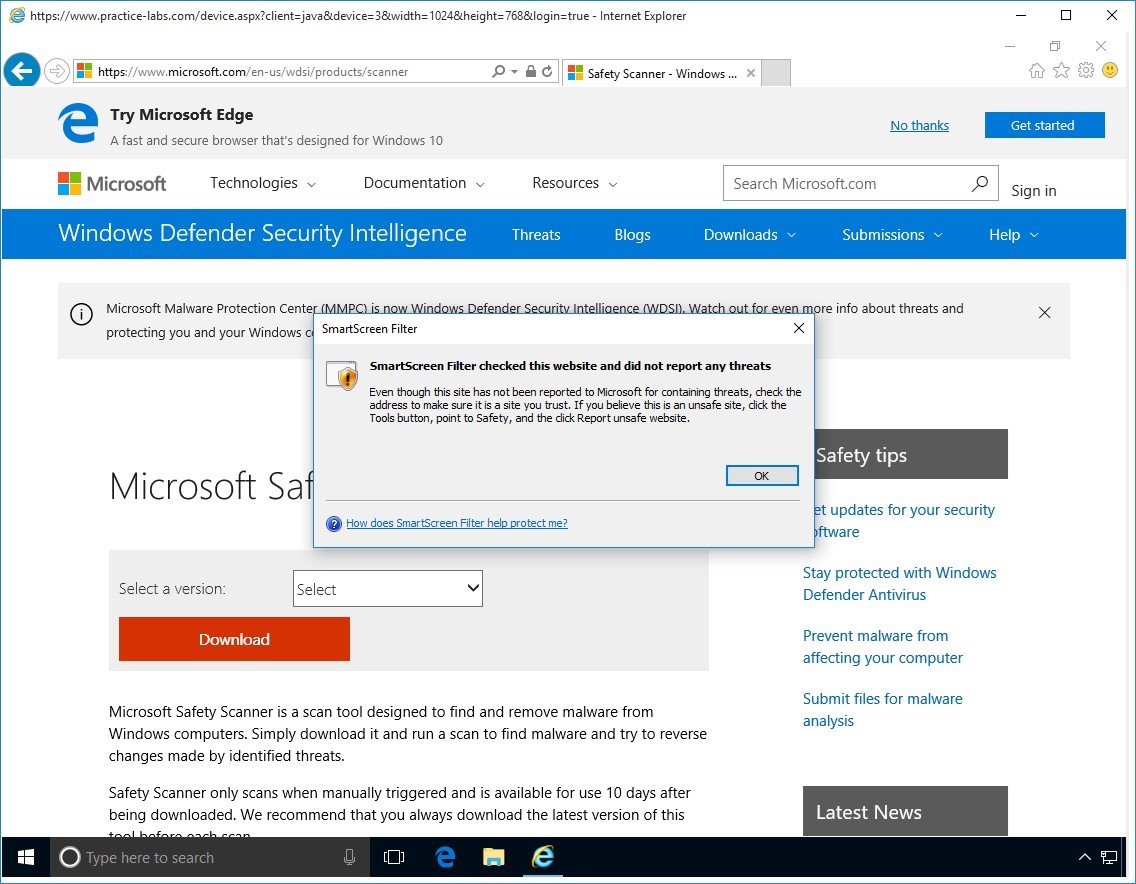Open the favorites star icon

pyautogui.click(x=1061, y=70)
